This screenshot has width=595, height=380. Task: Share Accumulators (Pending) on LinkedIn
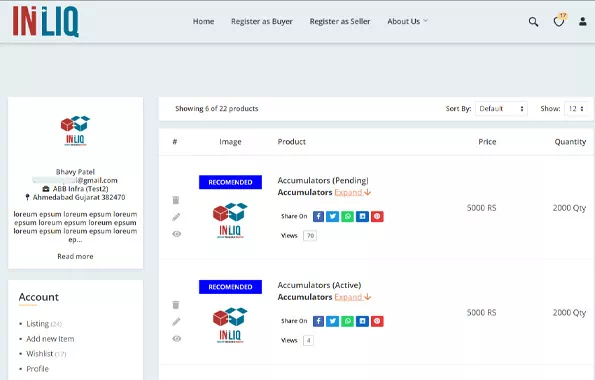click(362, 216)
